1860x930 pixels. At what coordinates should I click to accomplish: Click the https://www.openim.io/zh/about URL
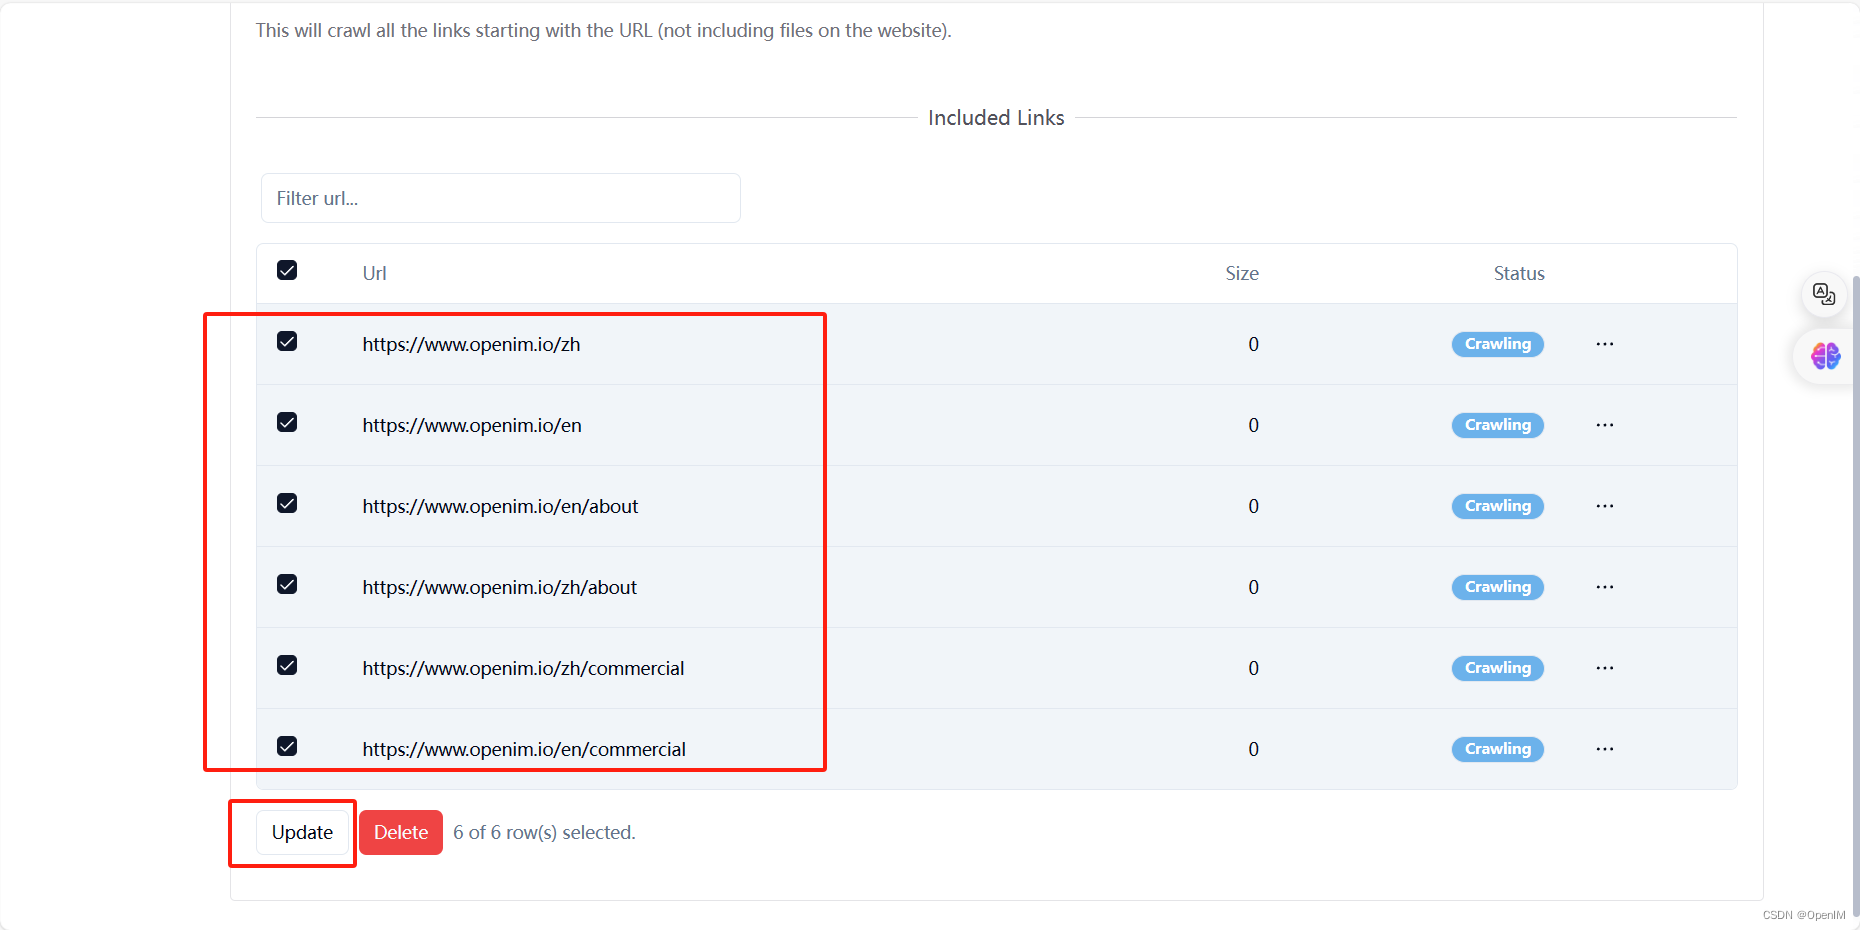pos(499,587)
